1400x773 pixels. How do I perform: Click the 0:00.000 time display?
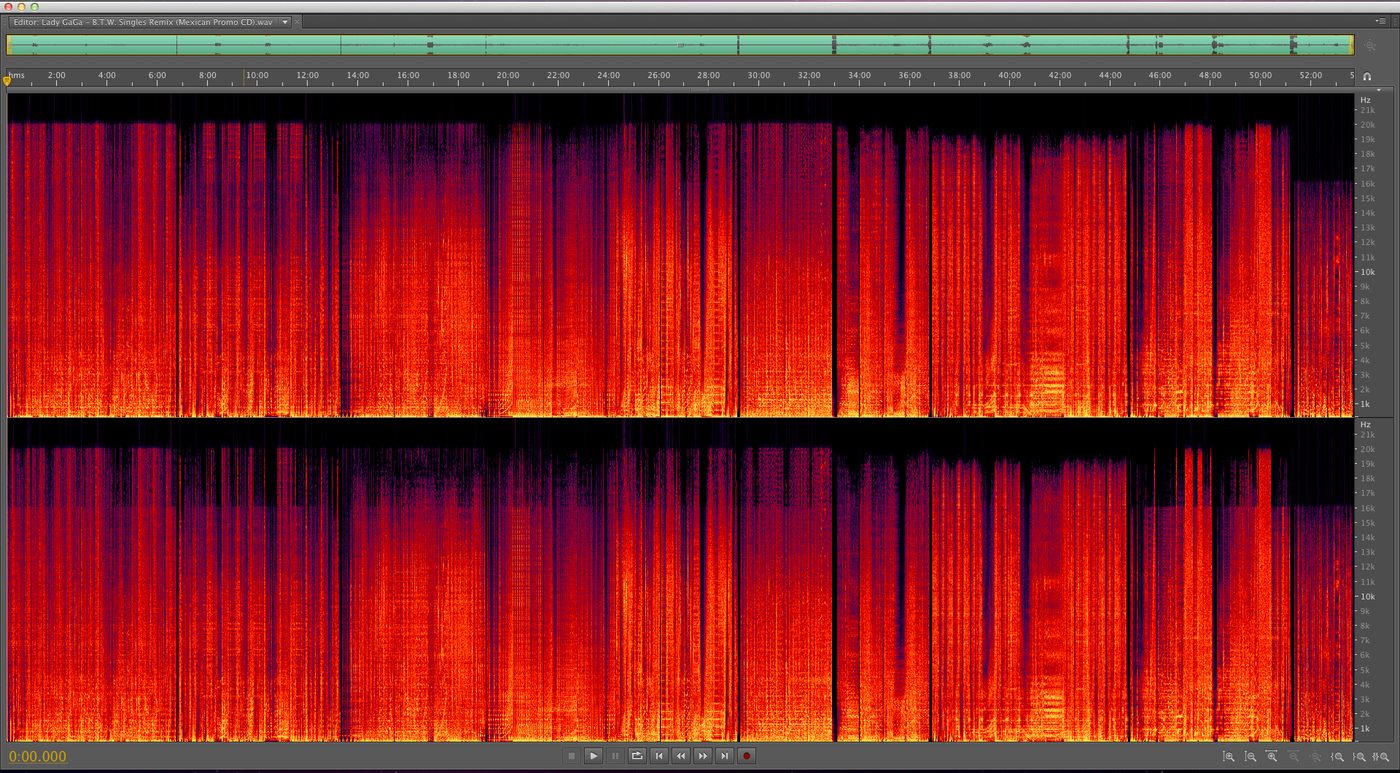pos(38,757)
